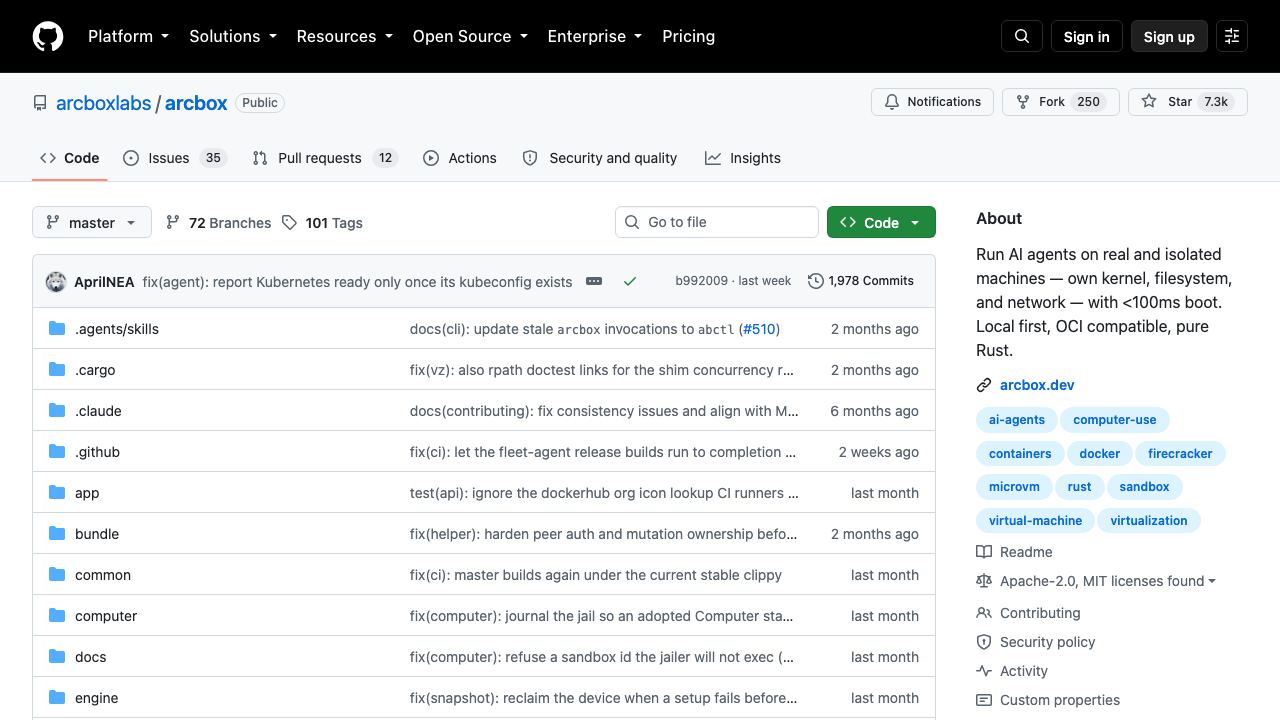The height and width of the screenshot is (720, 1280).
Task: Click the star icon in Star button
Action: click(1149, 102)
